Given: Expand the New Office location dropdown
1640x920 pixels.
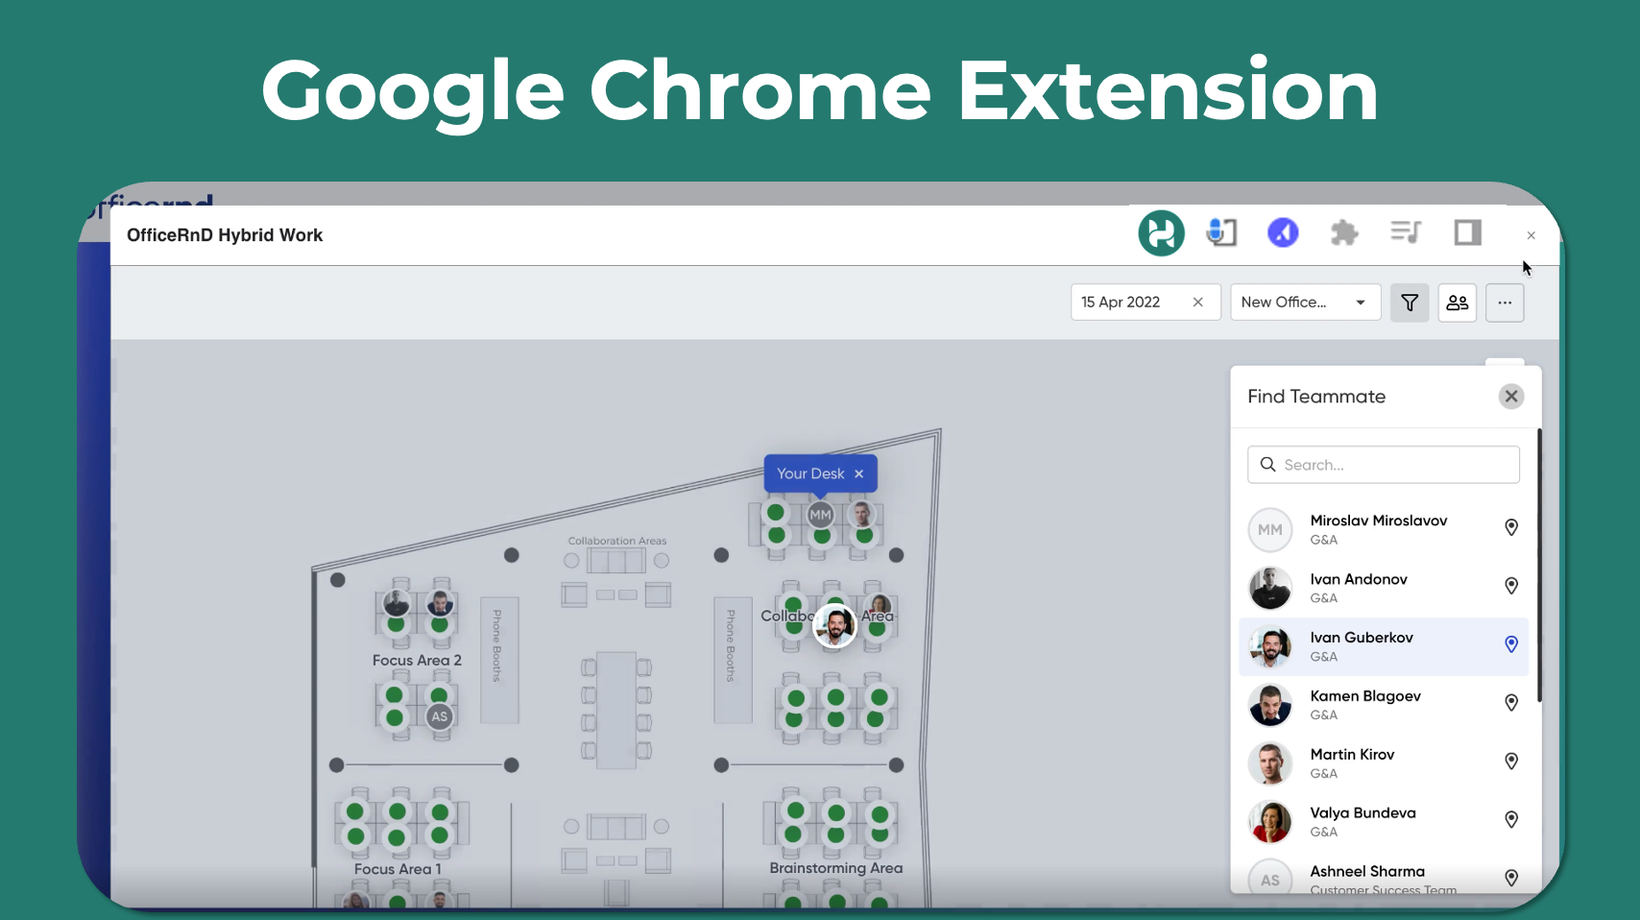Looking at the screenshot, I should pyautogui.click(x=1305, y=302).
